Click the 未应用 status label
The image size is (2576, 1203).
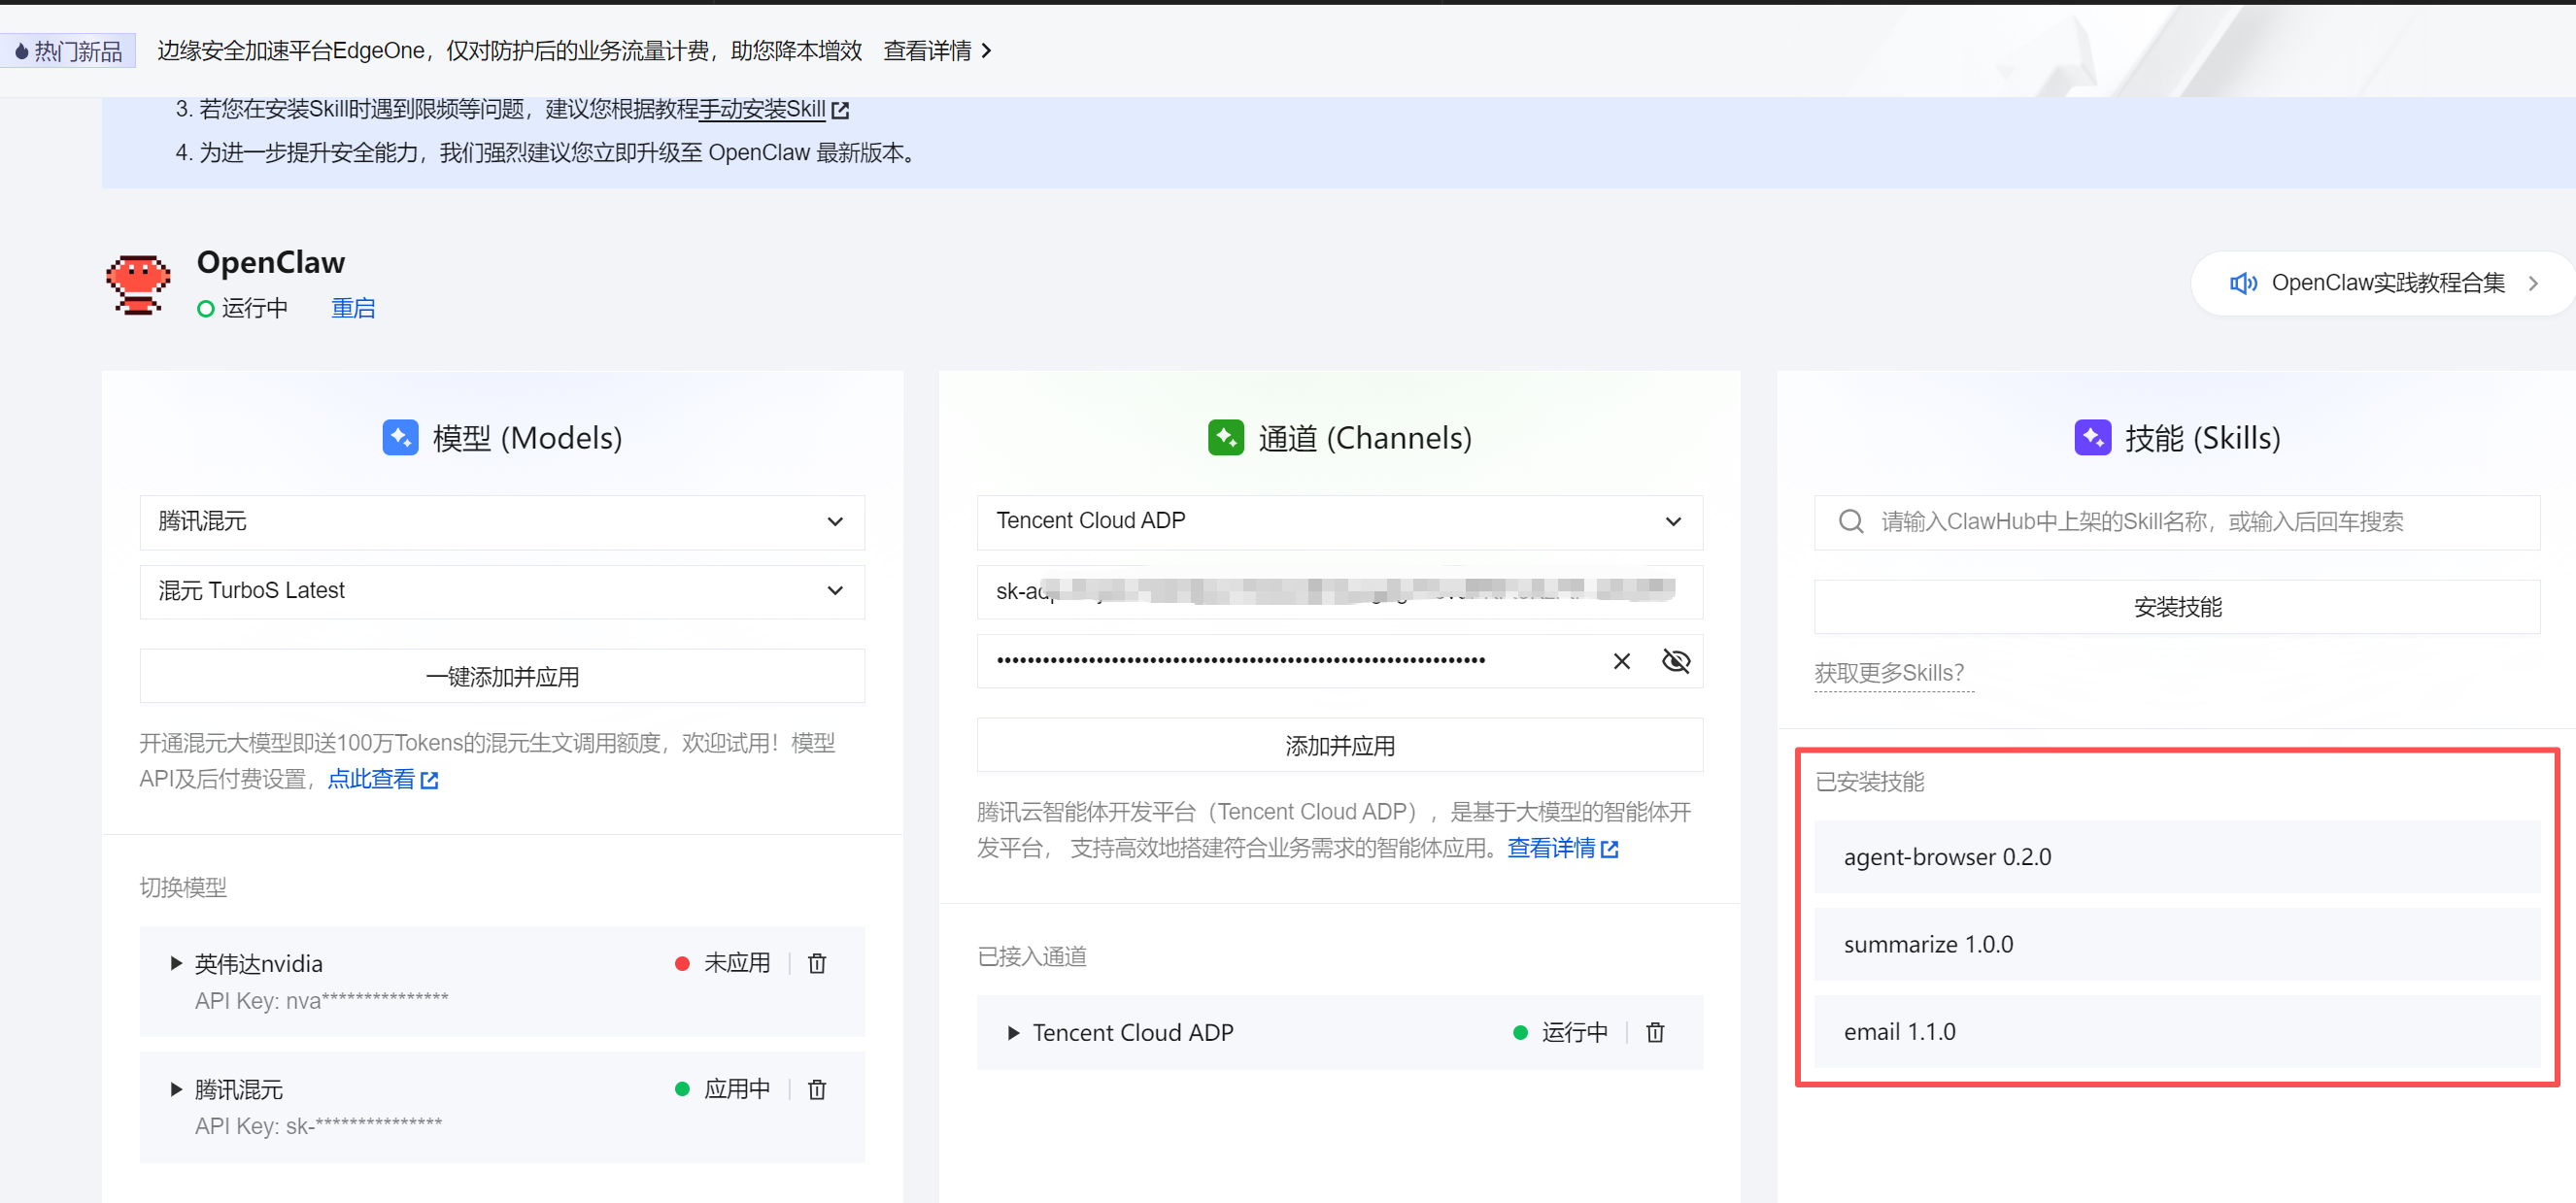pos(737,963)
